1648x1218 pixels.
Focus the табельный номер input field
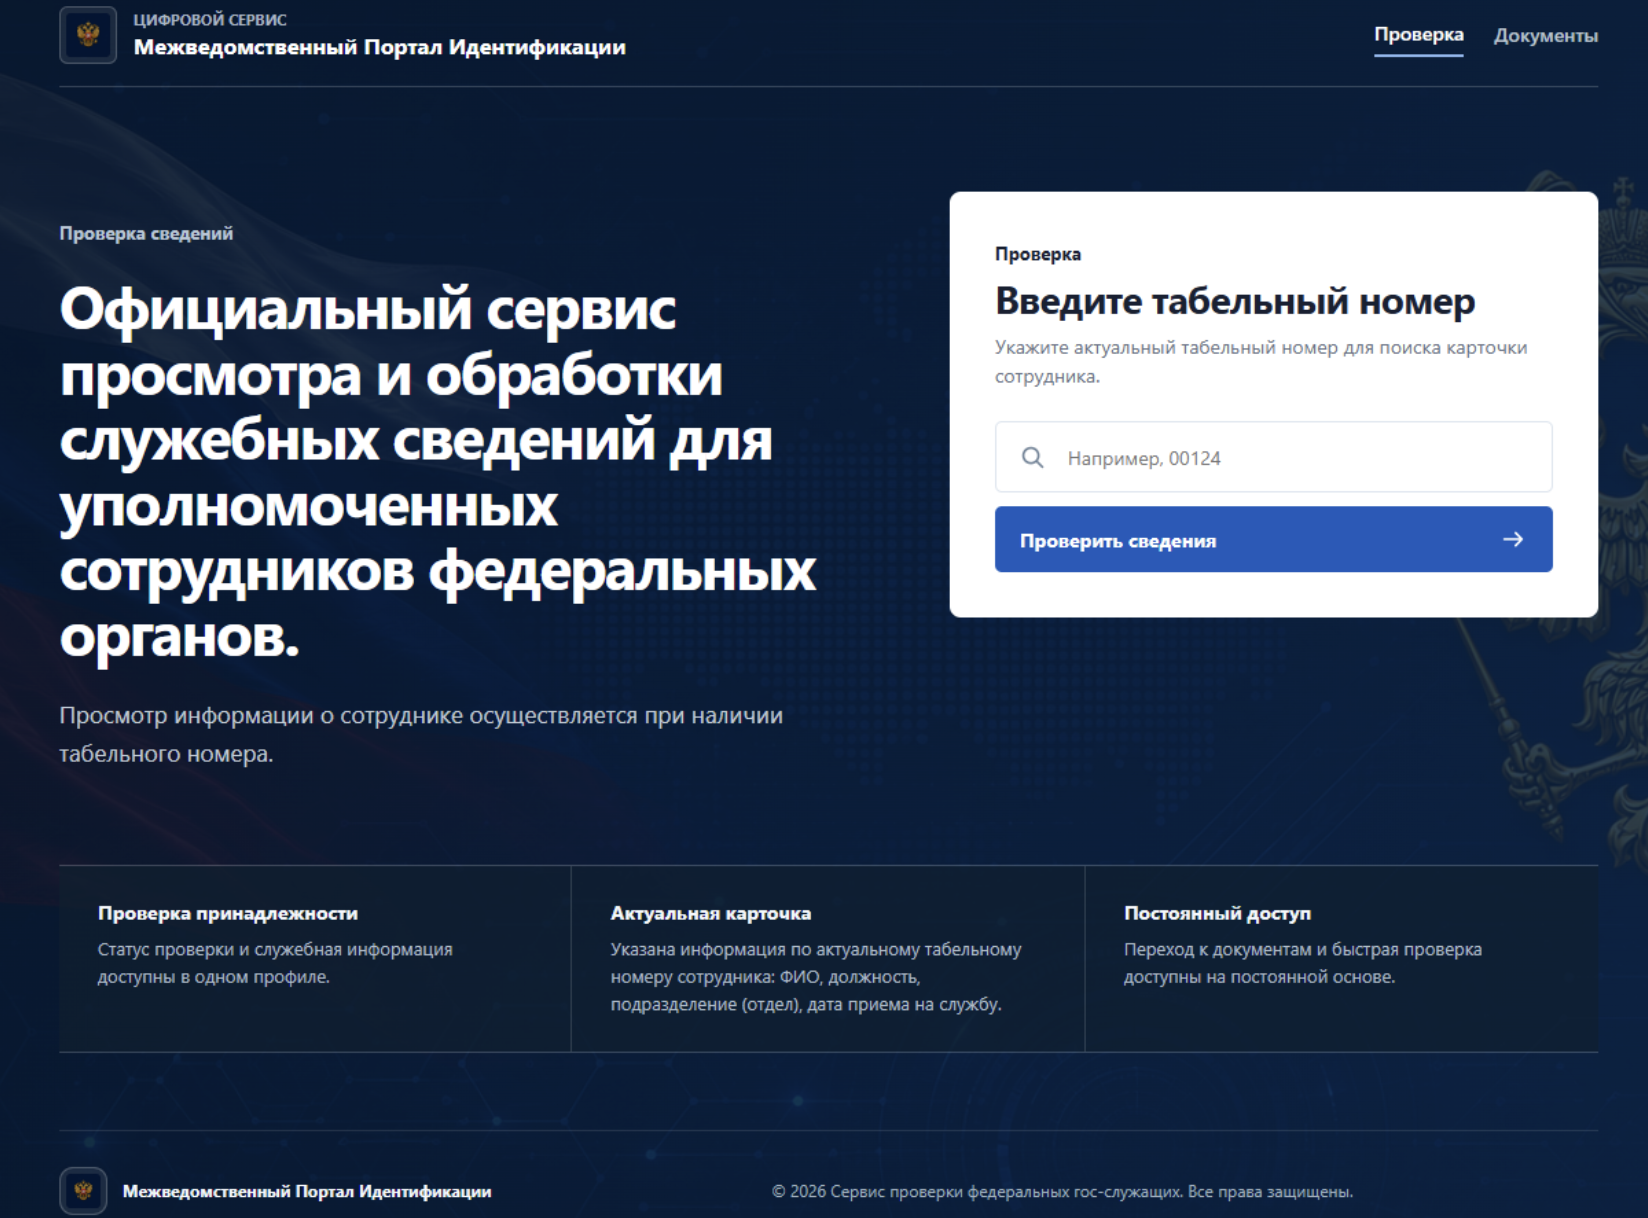[x=1273, y=457]
